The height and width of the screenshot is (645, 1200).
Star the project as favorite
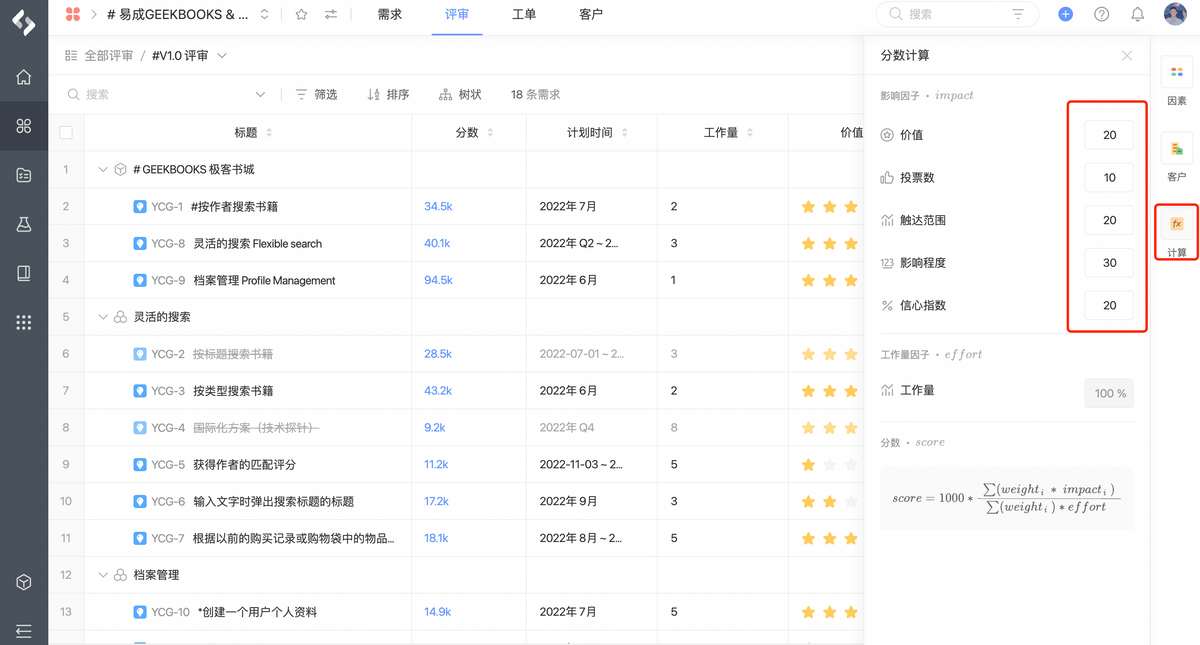(301, 14)
